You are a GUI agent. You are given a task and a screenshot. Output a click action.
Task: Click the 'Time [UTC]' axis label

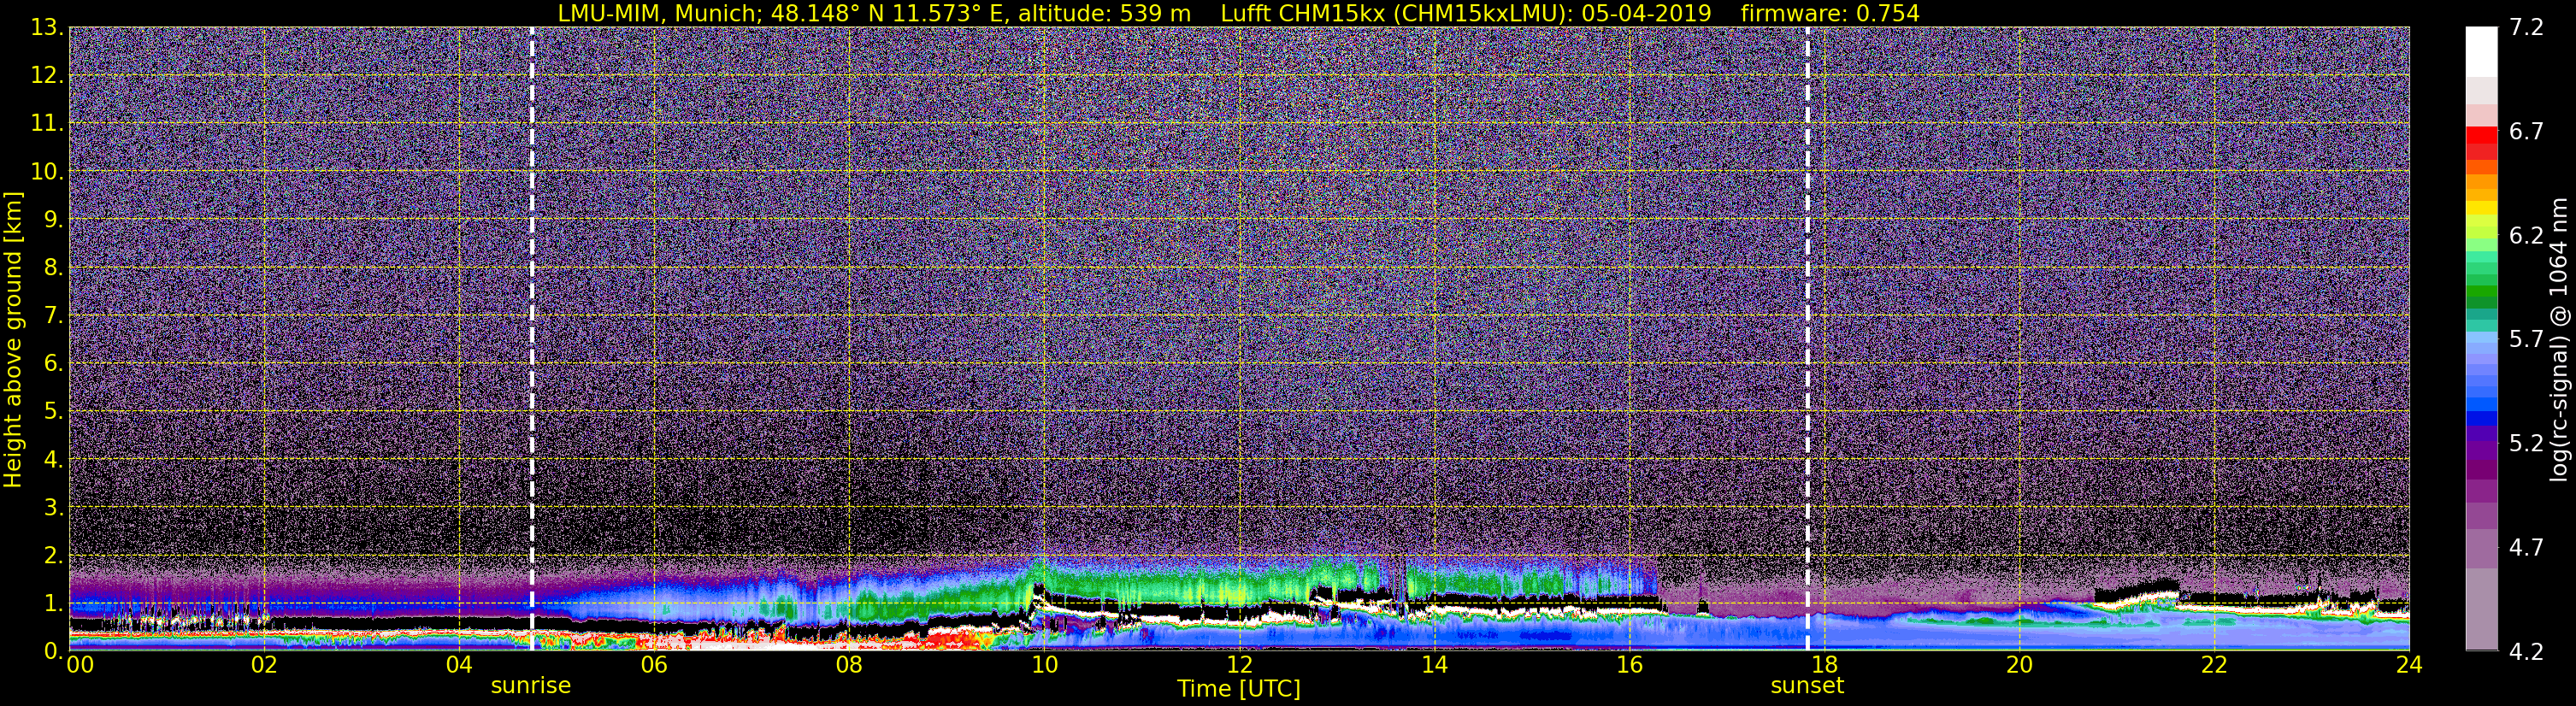tap(1239, 688)
